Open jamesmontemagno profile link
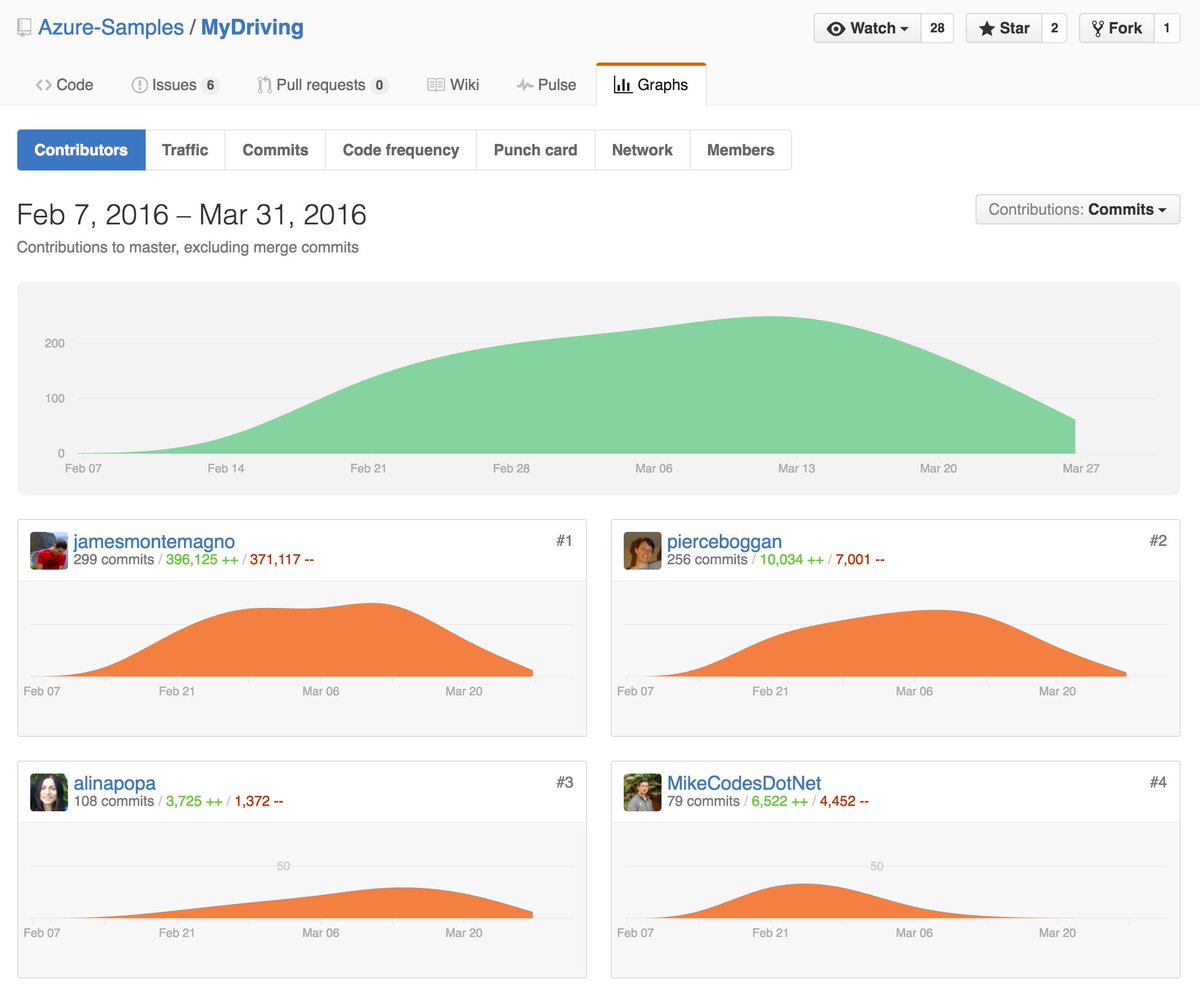Screen dimensions: 1200x985 [154, 542]
